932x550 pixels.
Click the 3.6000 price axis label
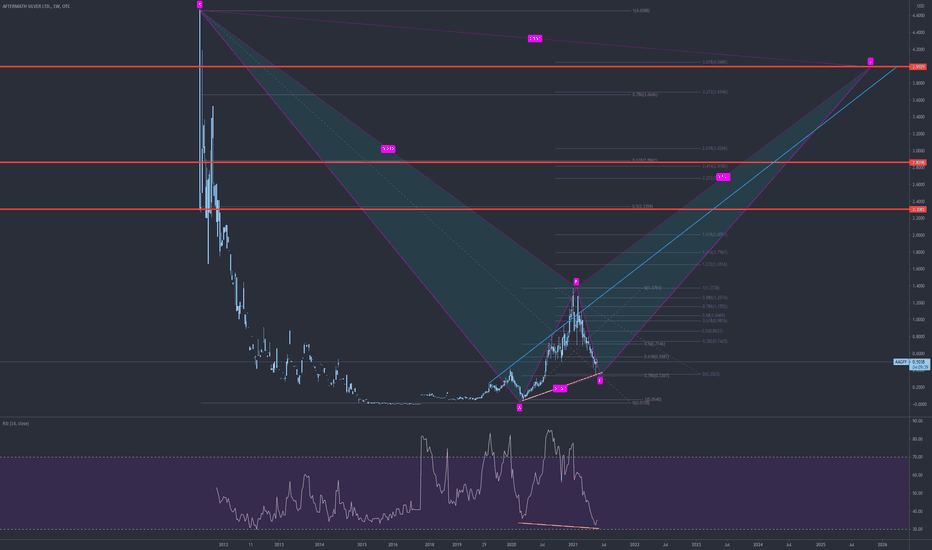[x=918, y=100]
